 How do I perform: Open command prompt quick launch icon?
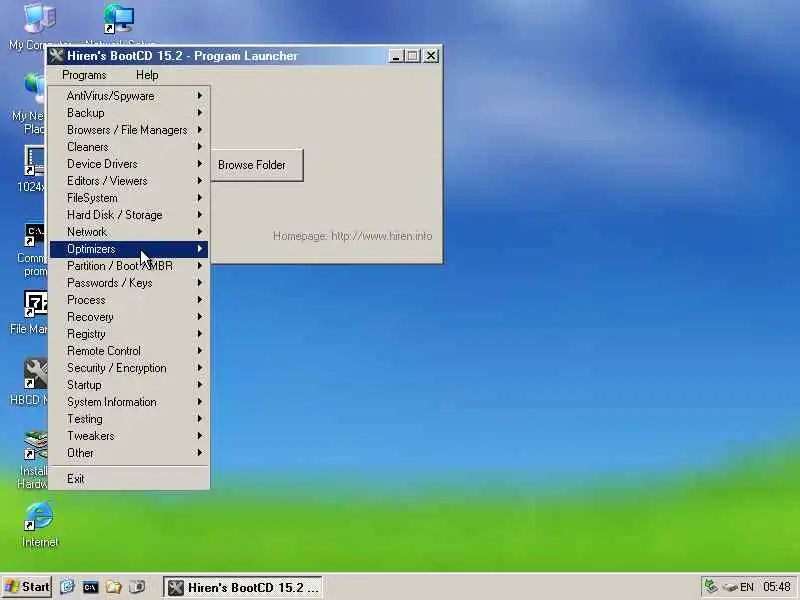tap(90, 587)
